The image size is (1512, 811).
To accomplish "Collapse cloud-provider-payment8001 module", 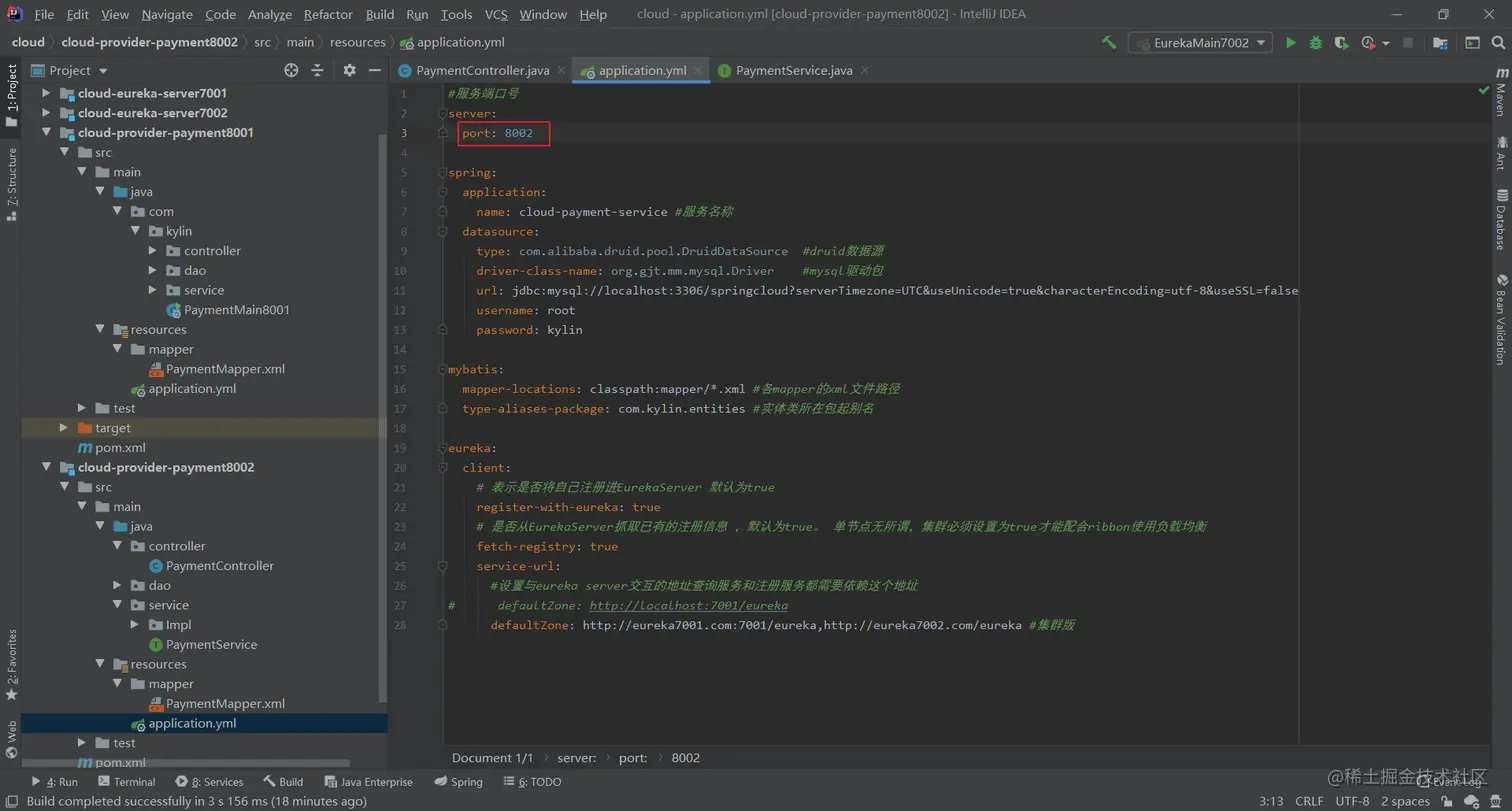I will point(46,132).
